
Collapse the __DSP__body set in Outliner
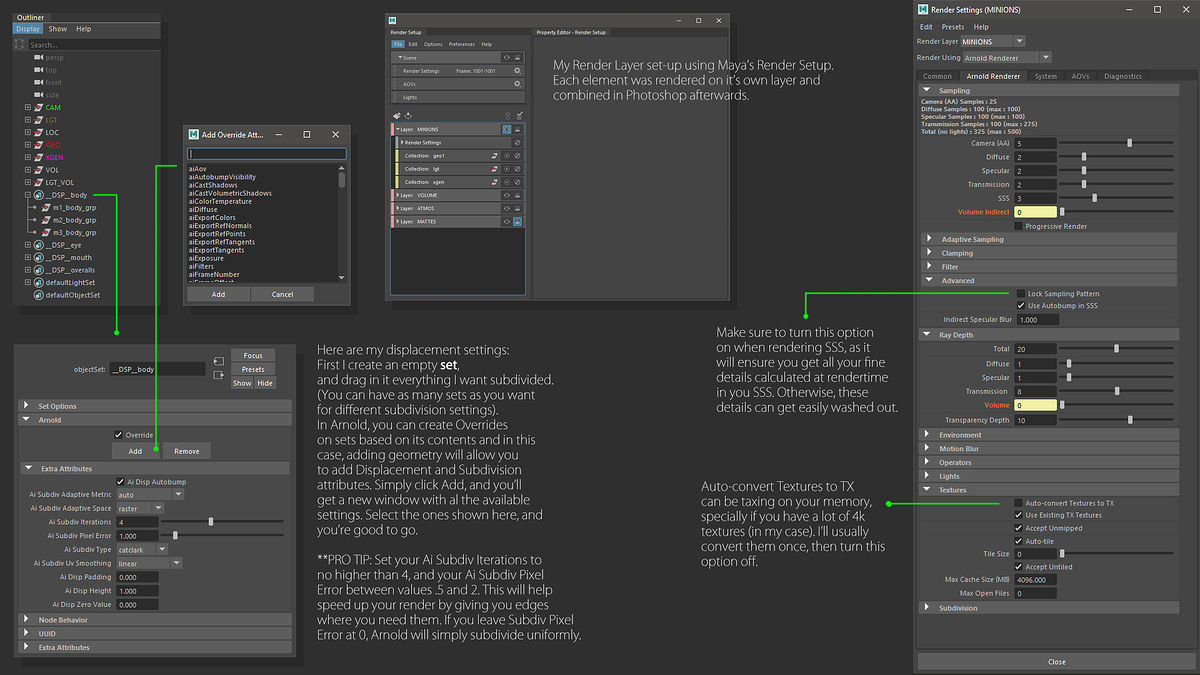(28, 195)
